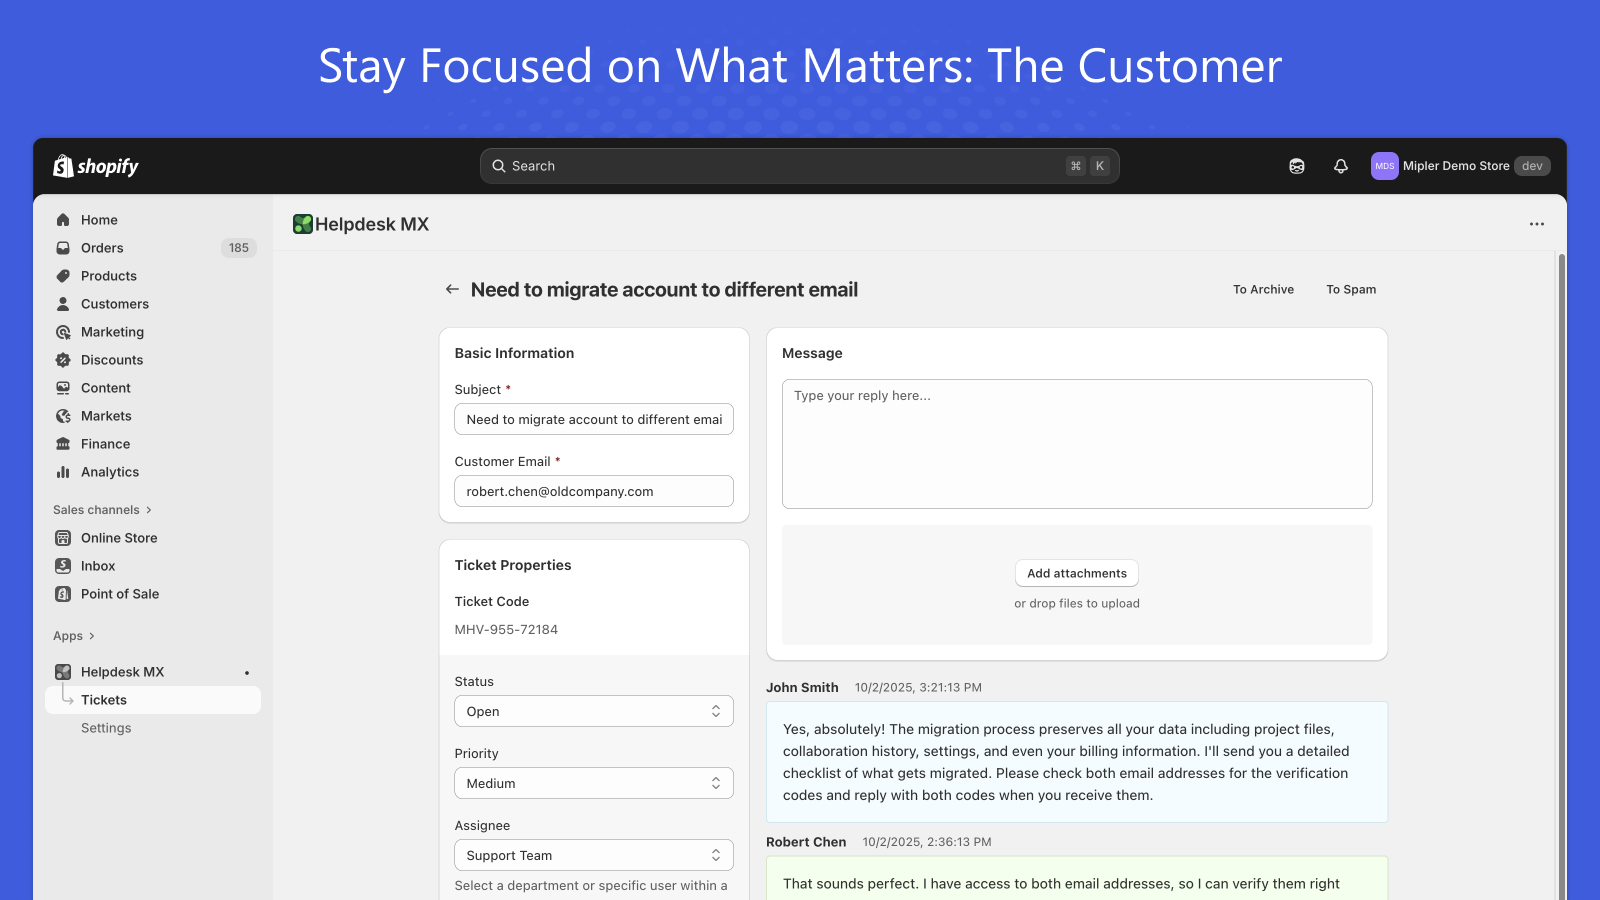Click the Customer Email input field
Viewport: 1600px width, 900px height.
[593, 491]
